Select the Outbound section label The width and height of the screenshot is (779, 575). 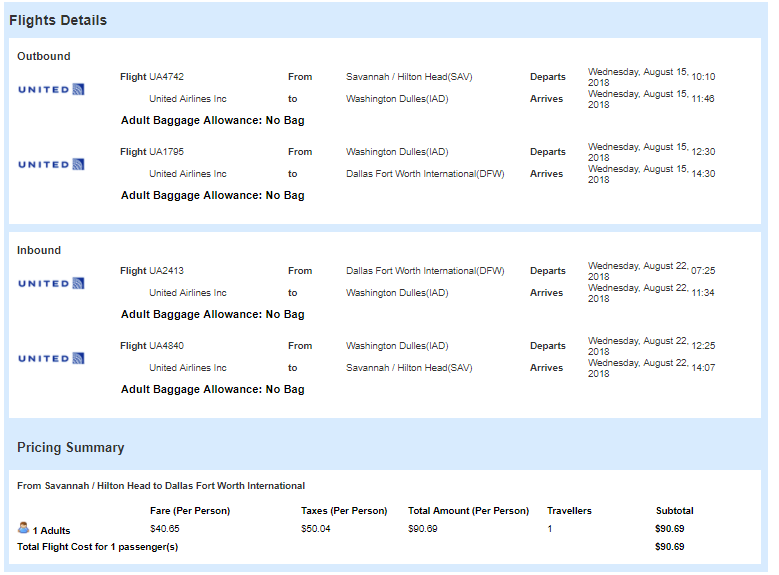(x=44, y=56)
